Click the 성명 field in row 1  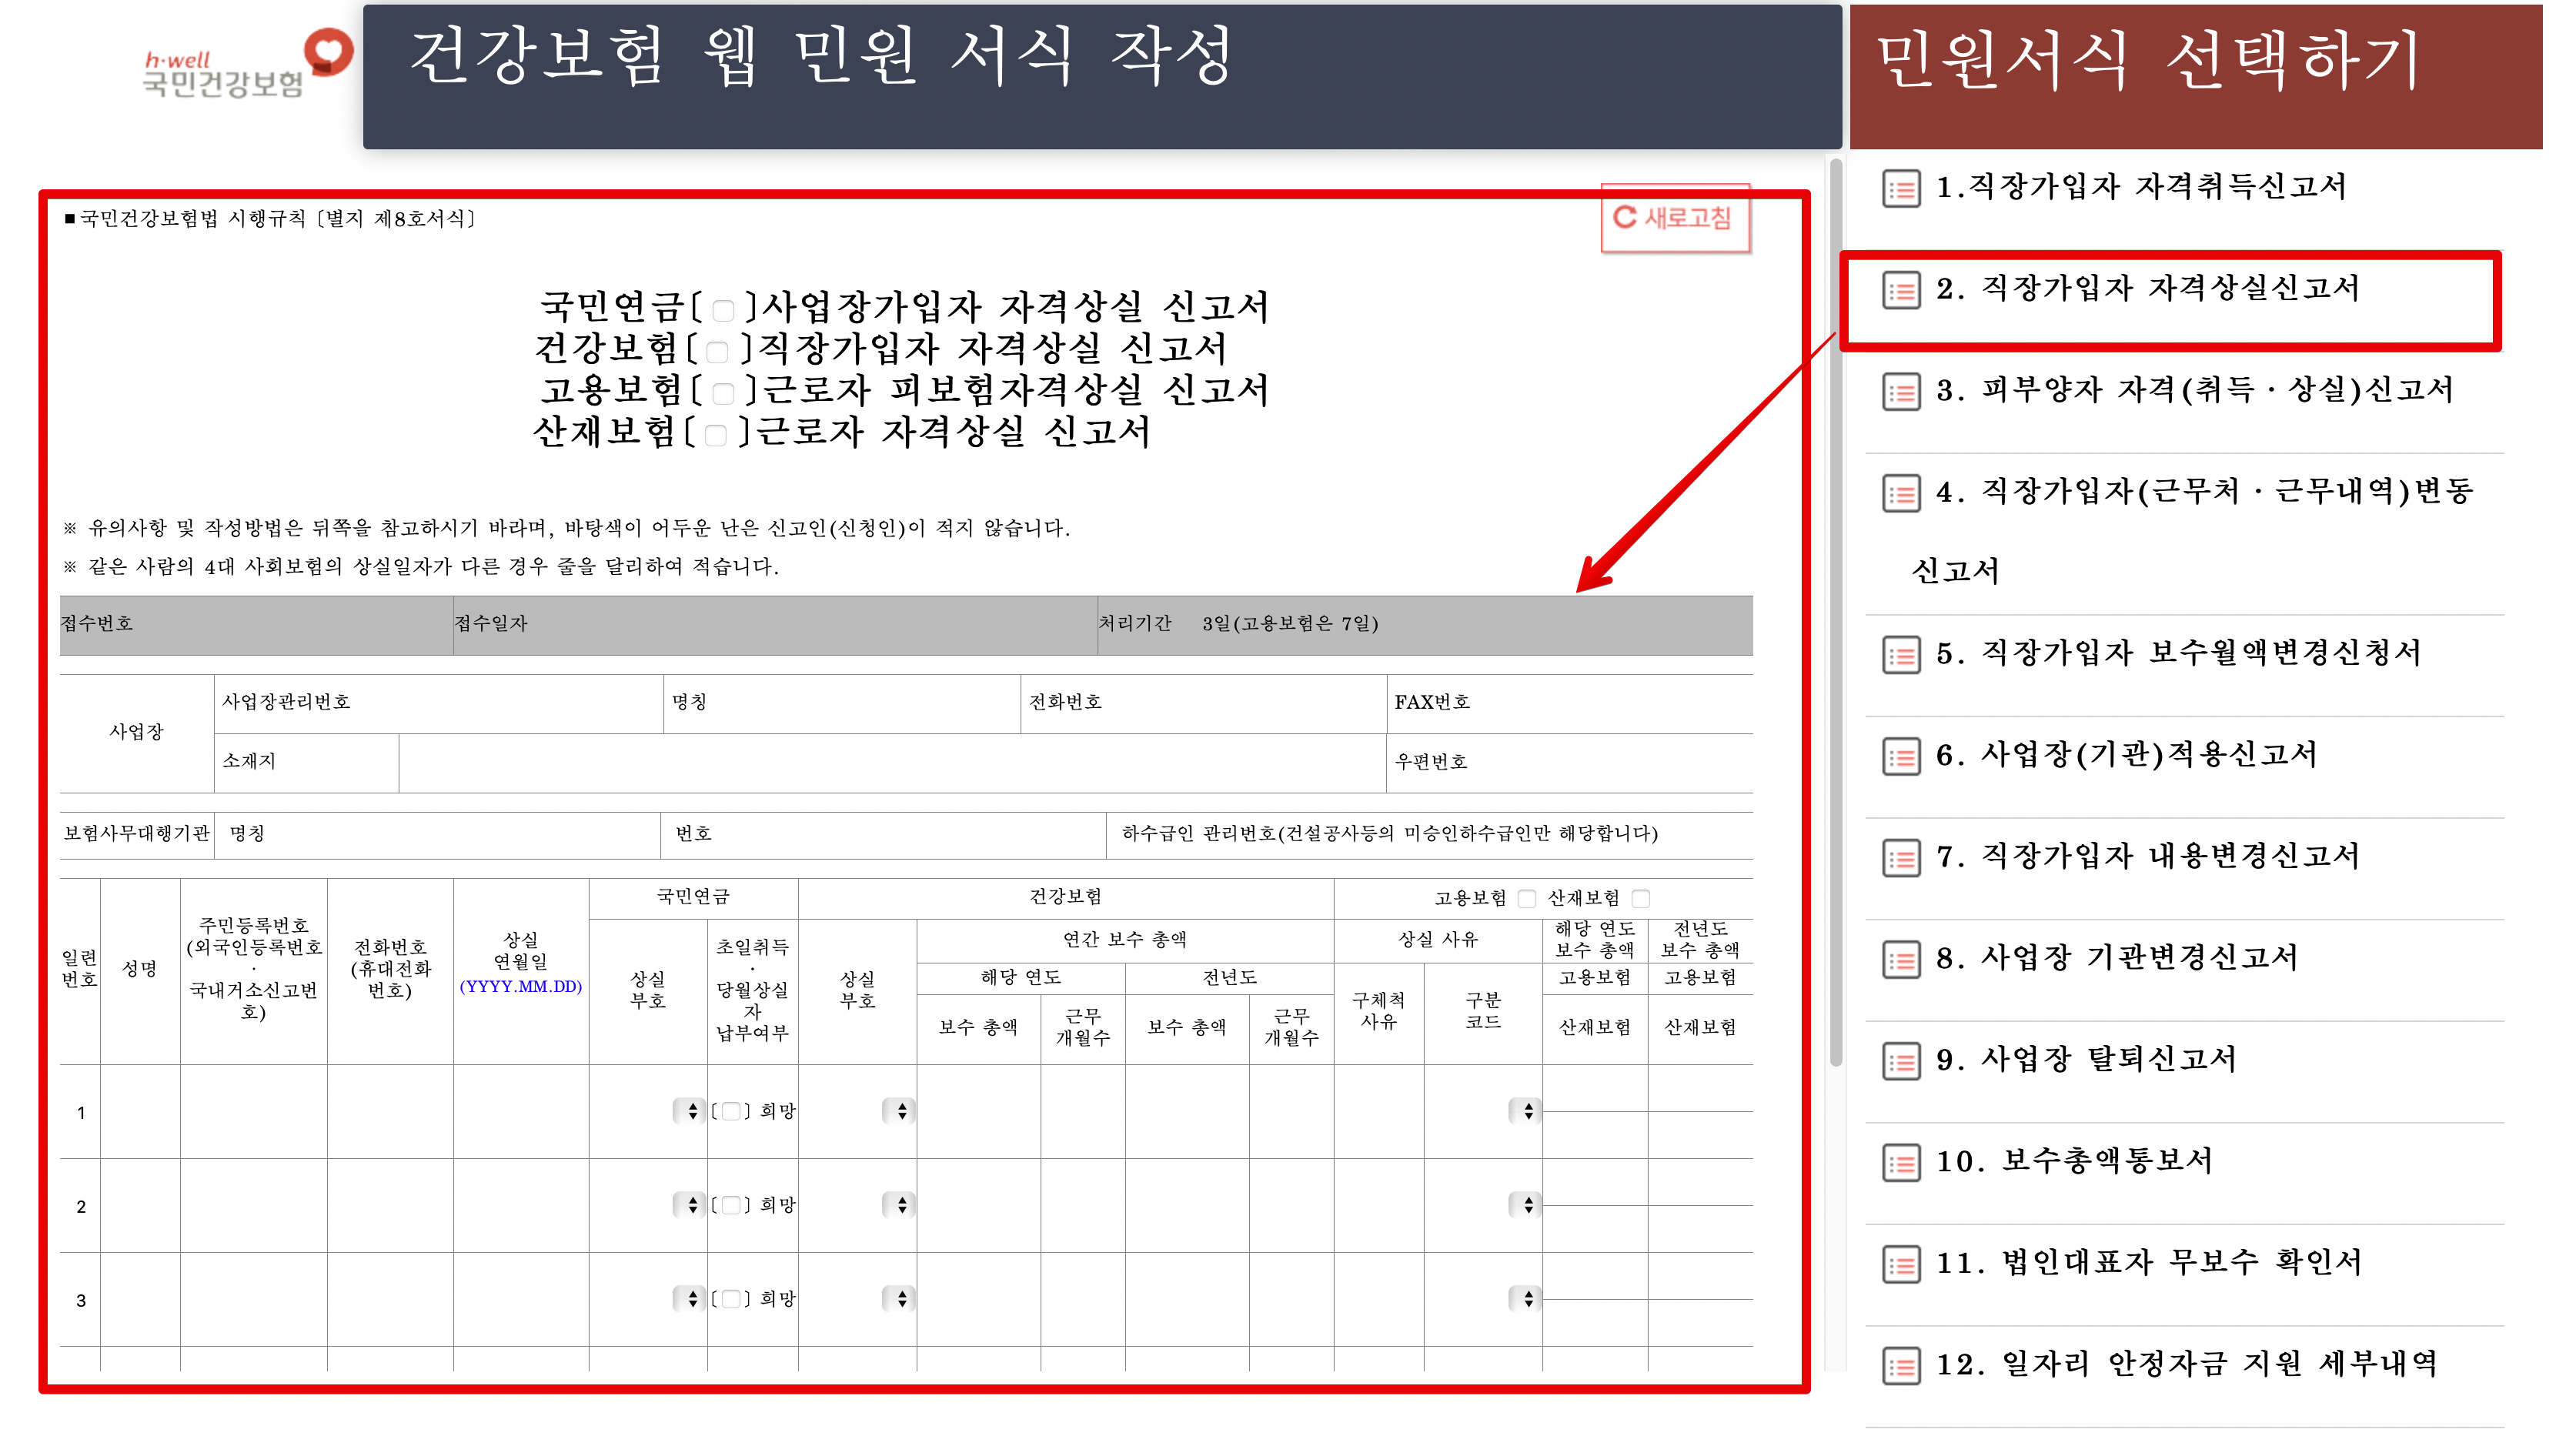[140, 1111]
